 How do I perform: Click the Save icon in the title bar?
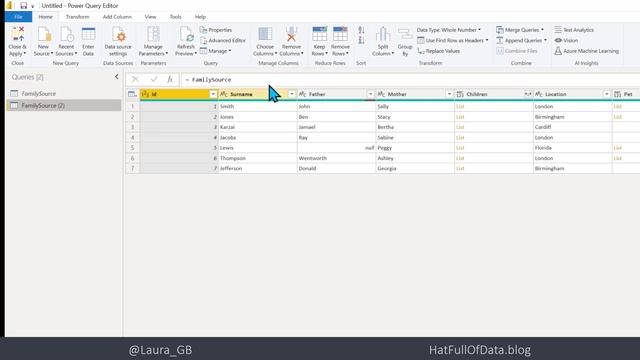point(24,6)
